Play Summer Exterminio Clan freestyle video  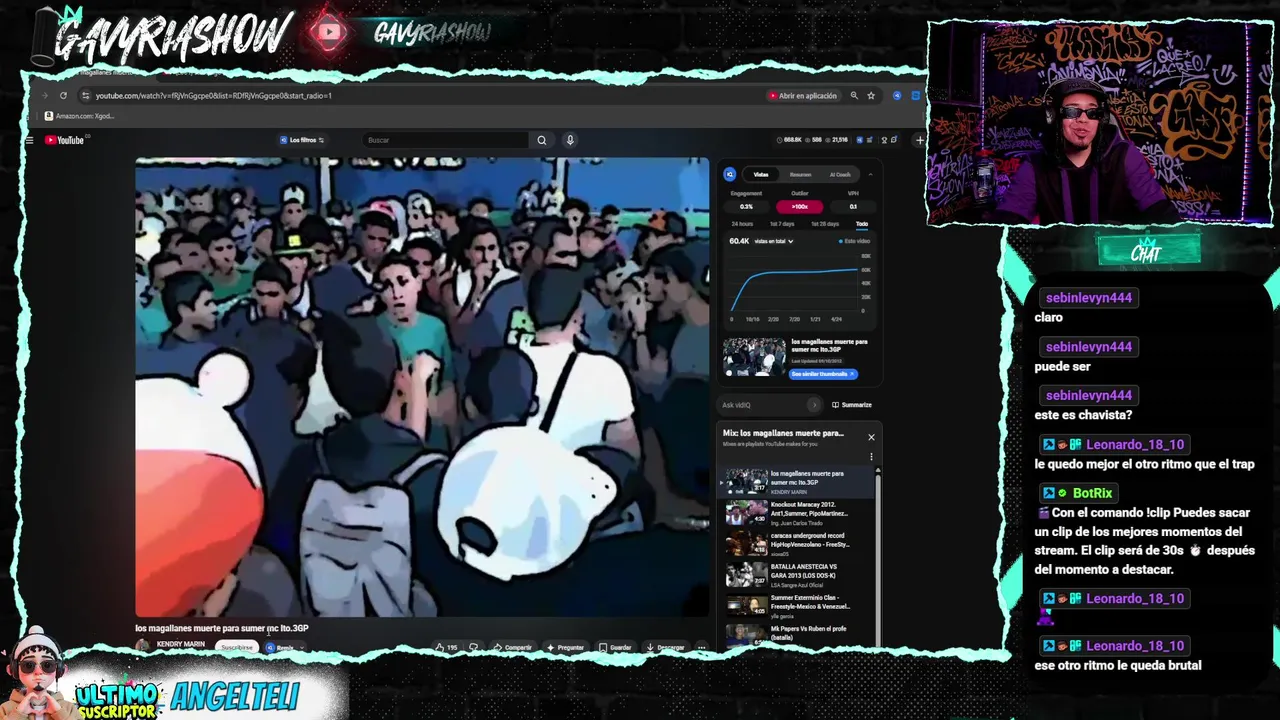797,607
